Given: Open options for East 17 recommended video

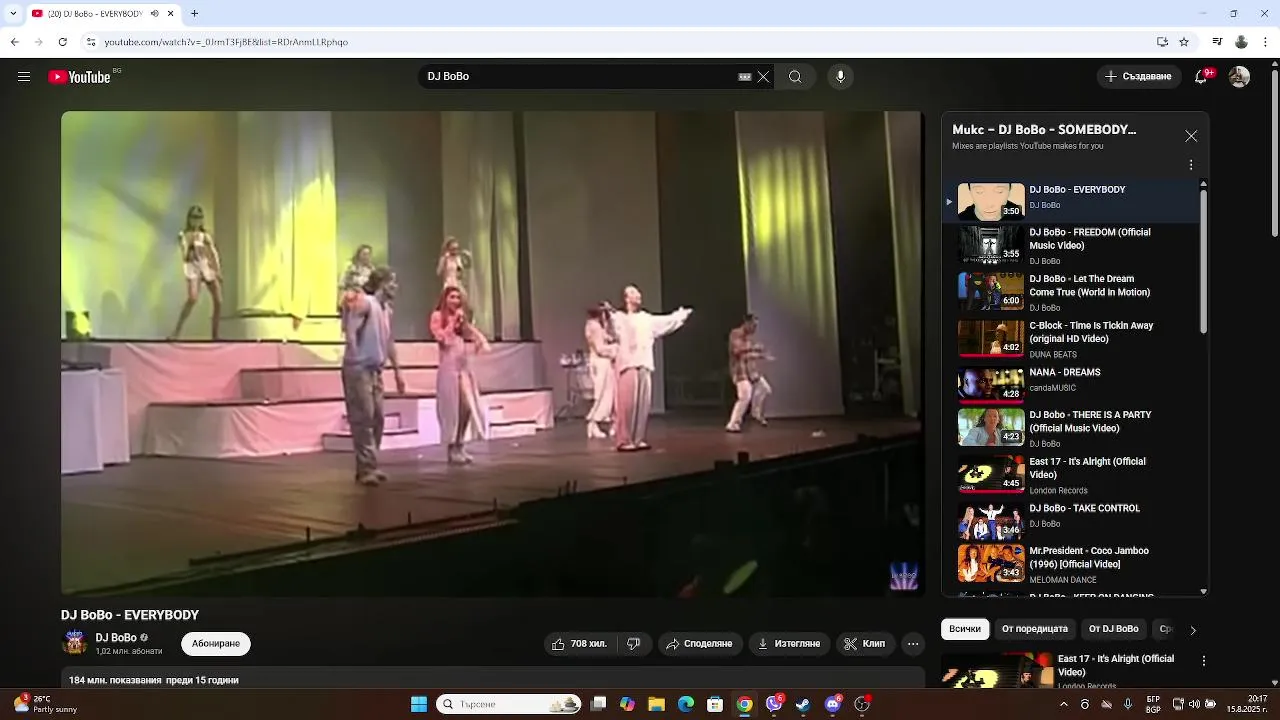Looking at the screenshot, I should pos(1204,661).
